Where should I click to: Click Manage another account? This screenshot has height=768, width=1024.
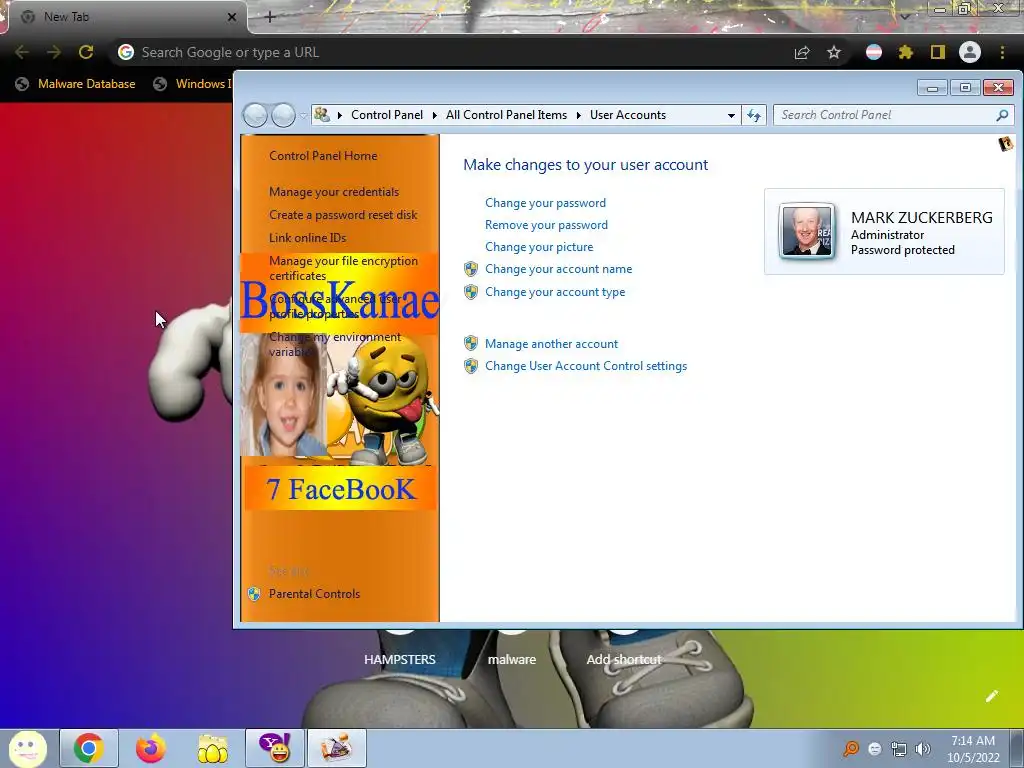pos(551,344)
